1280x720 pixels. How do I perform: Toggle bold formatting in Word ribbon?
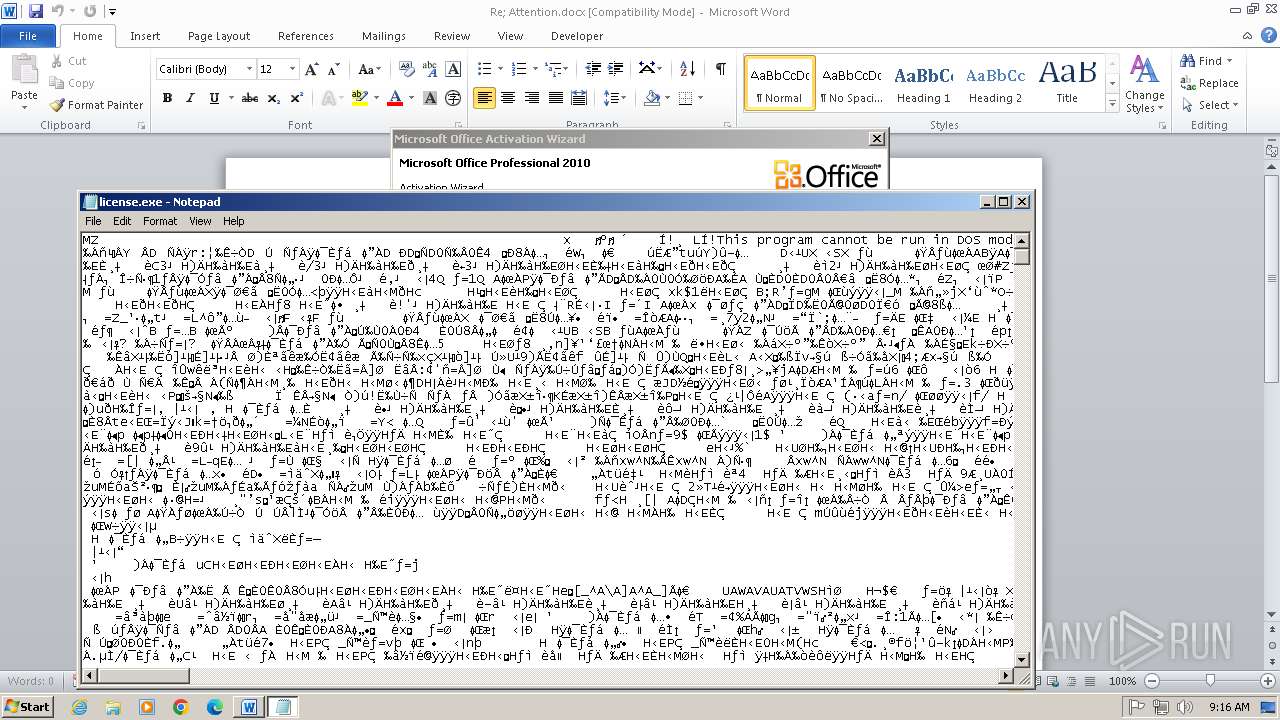[x=167, y=98]
